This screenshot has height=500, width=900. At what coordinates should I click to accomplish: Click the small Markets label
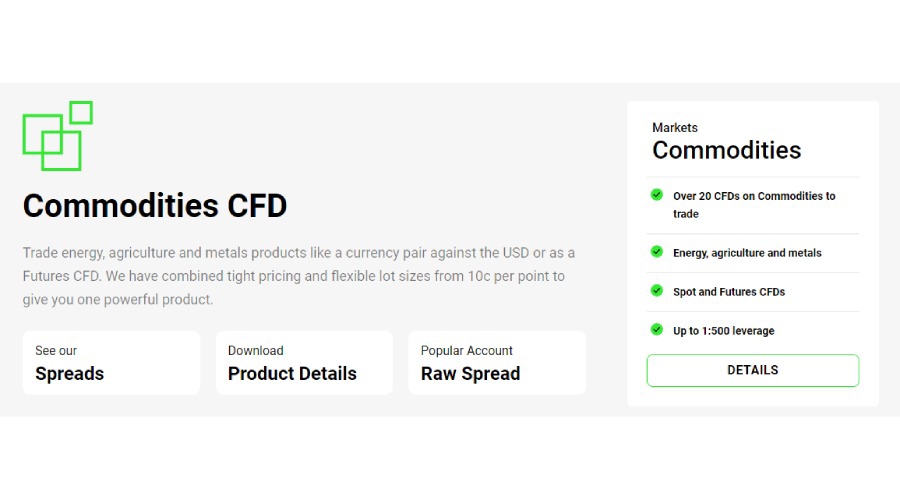(x=675, y=128)
